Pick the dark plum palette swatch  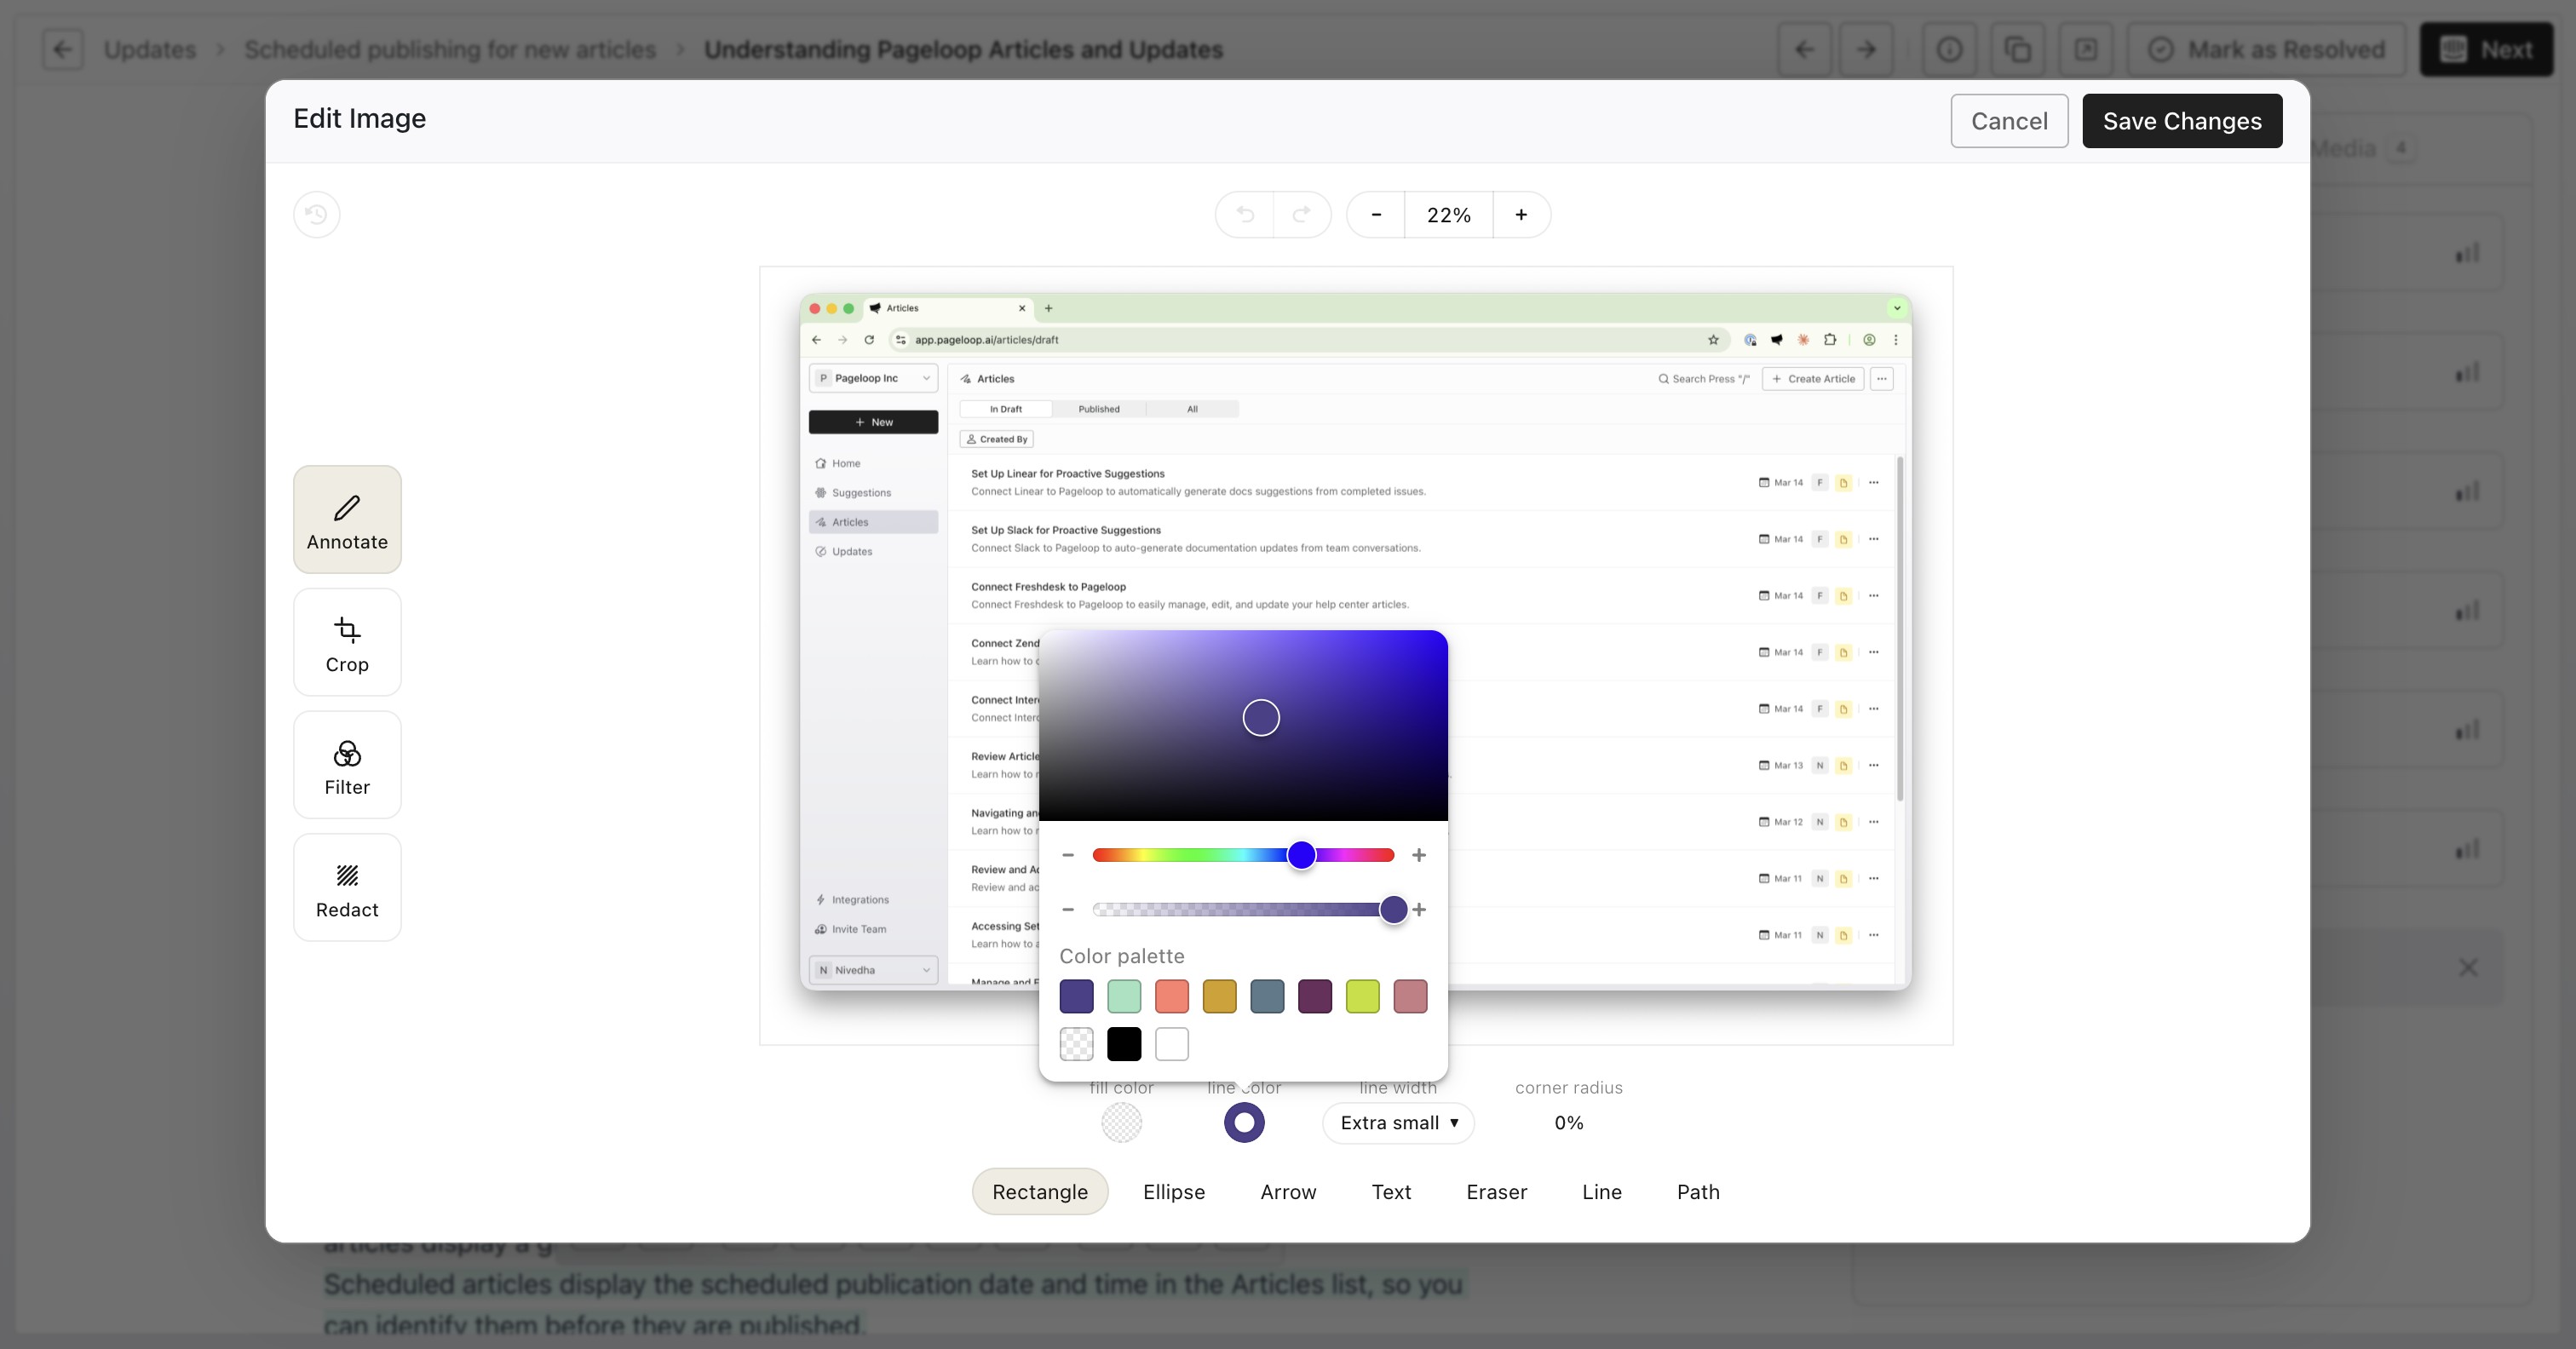point(1315,996)
